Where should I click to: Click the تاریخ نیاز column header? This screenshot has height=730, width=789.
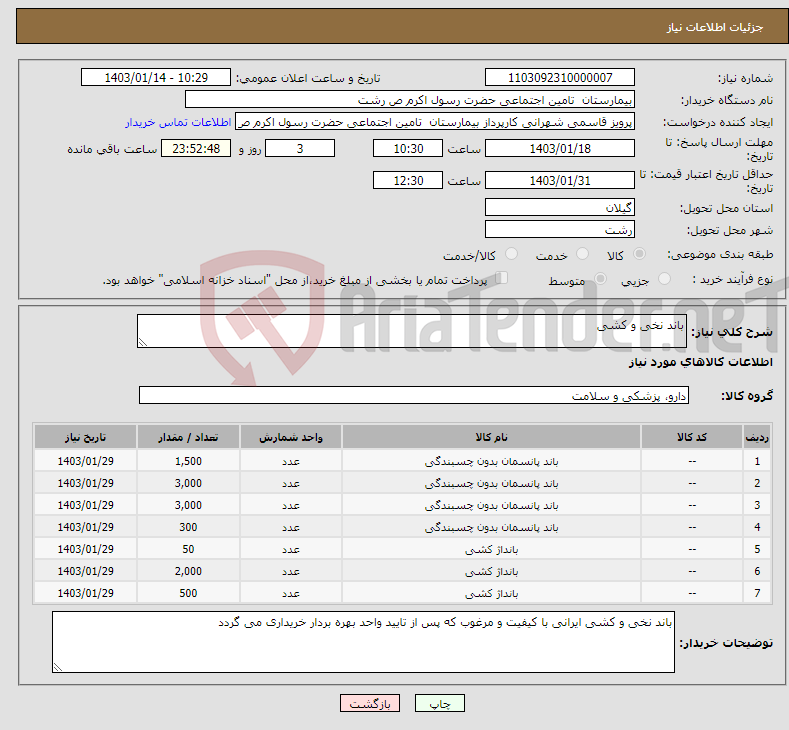(86, 437)
